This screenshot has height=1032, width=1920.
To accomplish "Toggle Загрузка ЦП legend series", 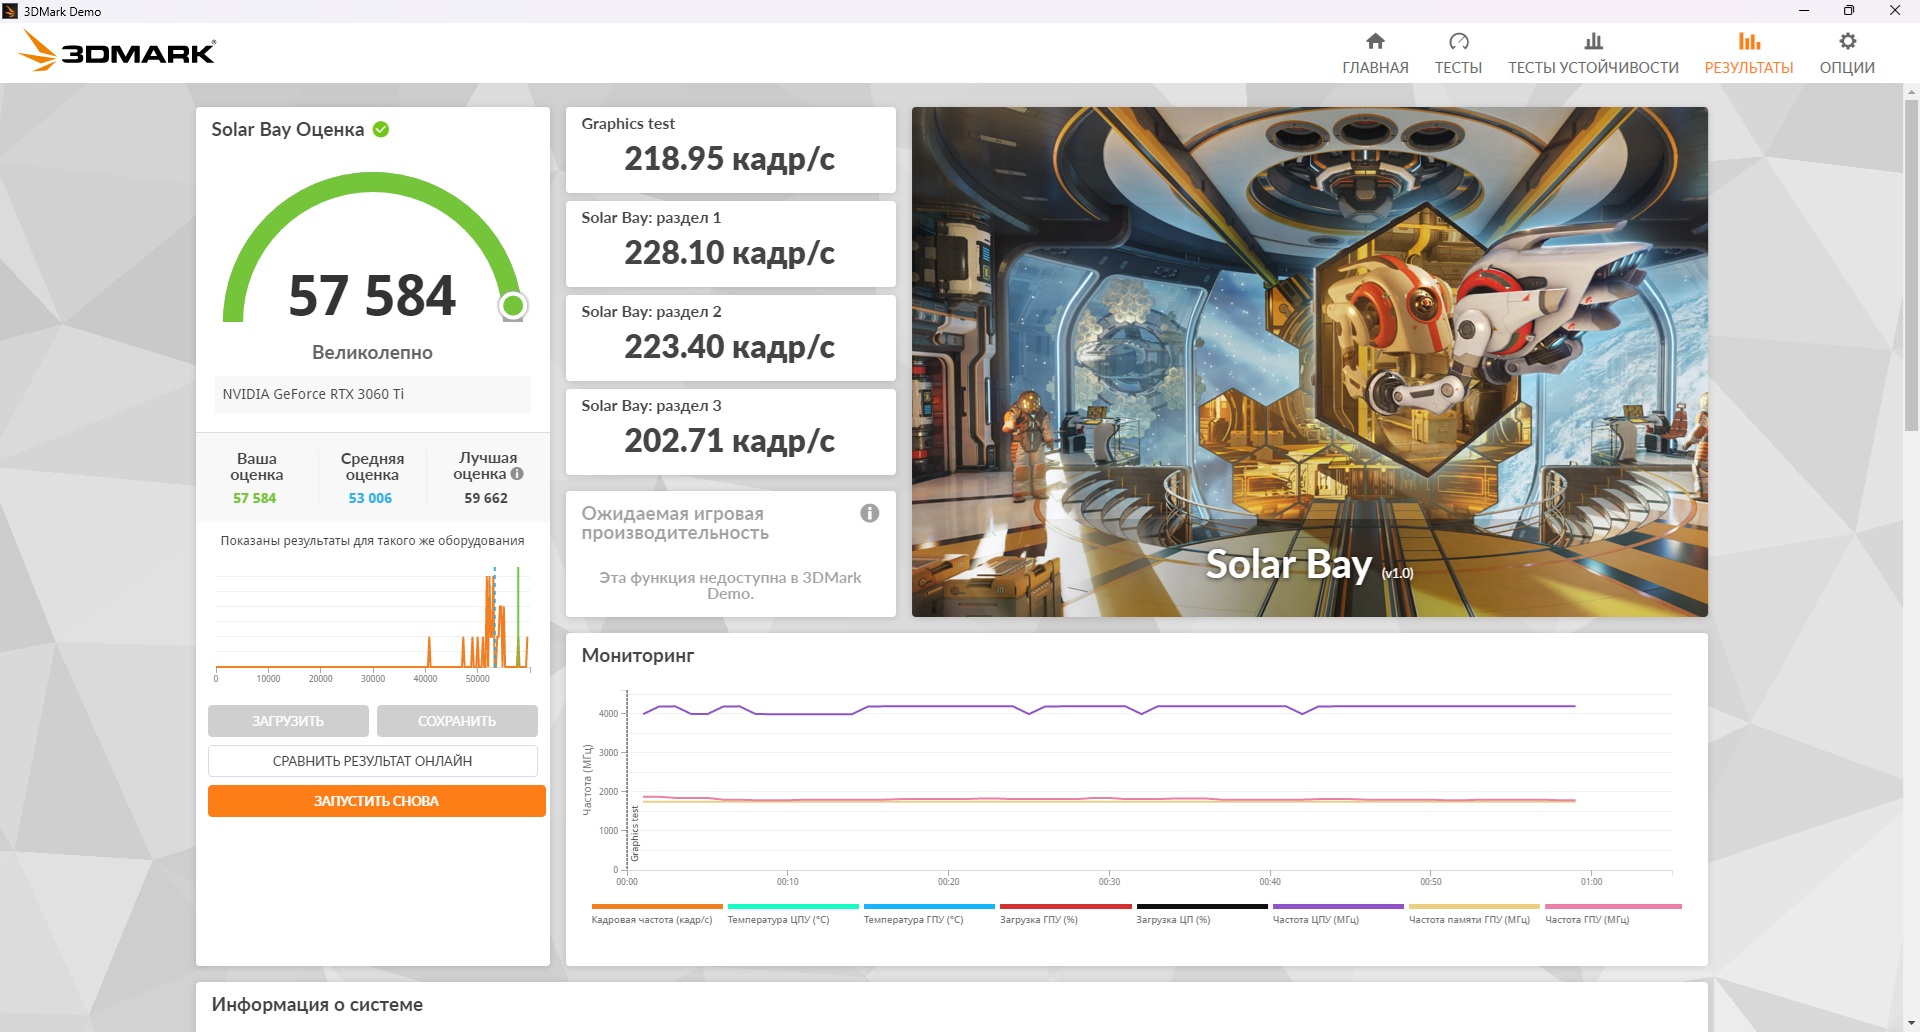I will (1201, 915).
